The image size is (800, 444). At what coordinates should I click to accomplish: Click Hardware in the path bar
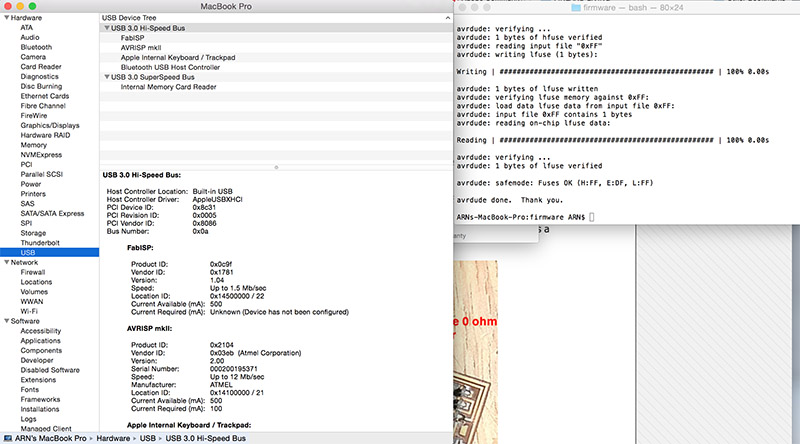click(x=113, y=438)
